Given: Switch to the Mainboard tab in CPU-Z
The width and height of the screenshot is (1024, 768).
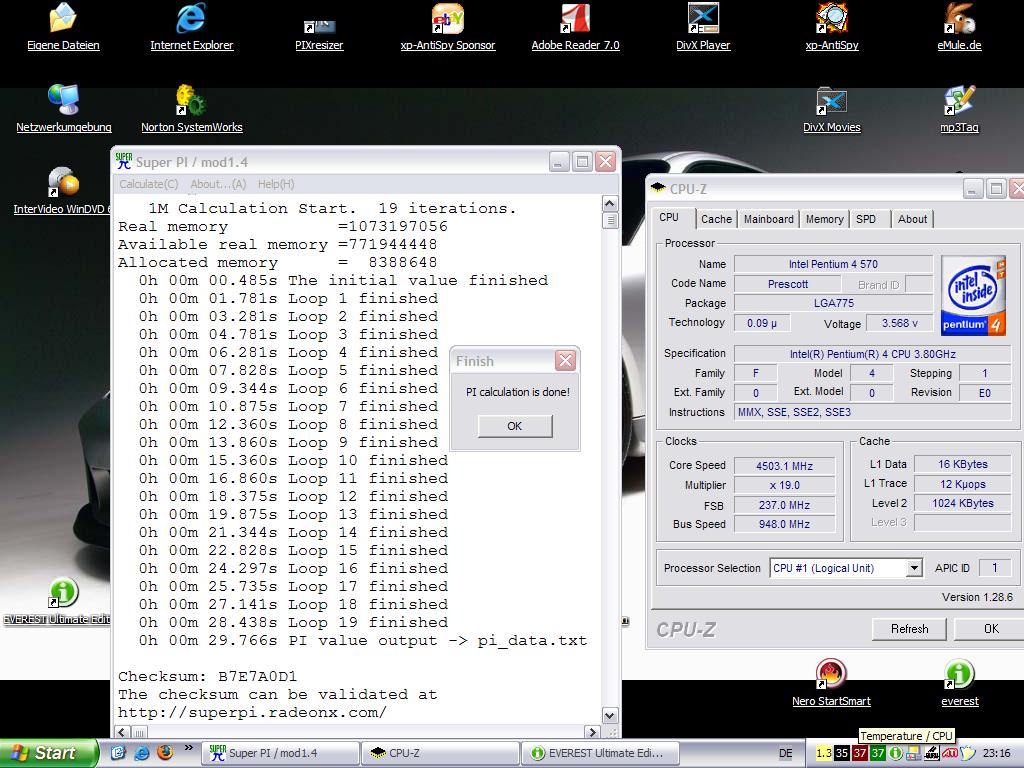Looking at the screenshot, I should [x=769, y=219].
